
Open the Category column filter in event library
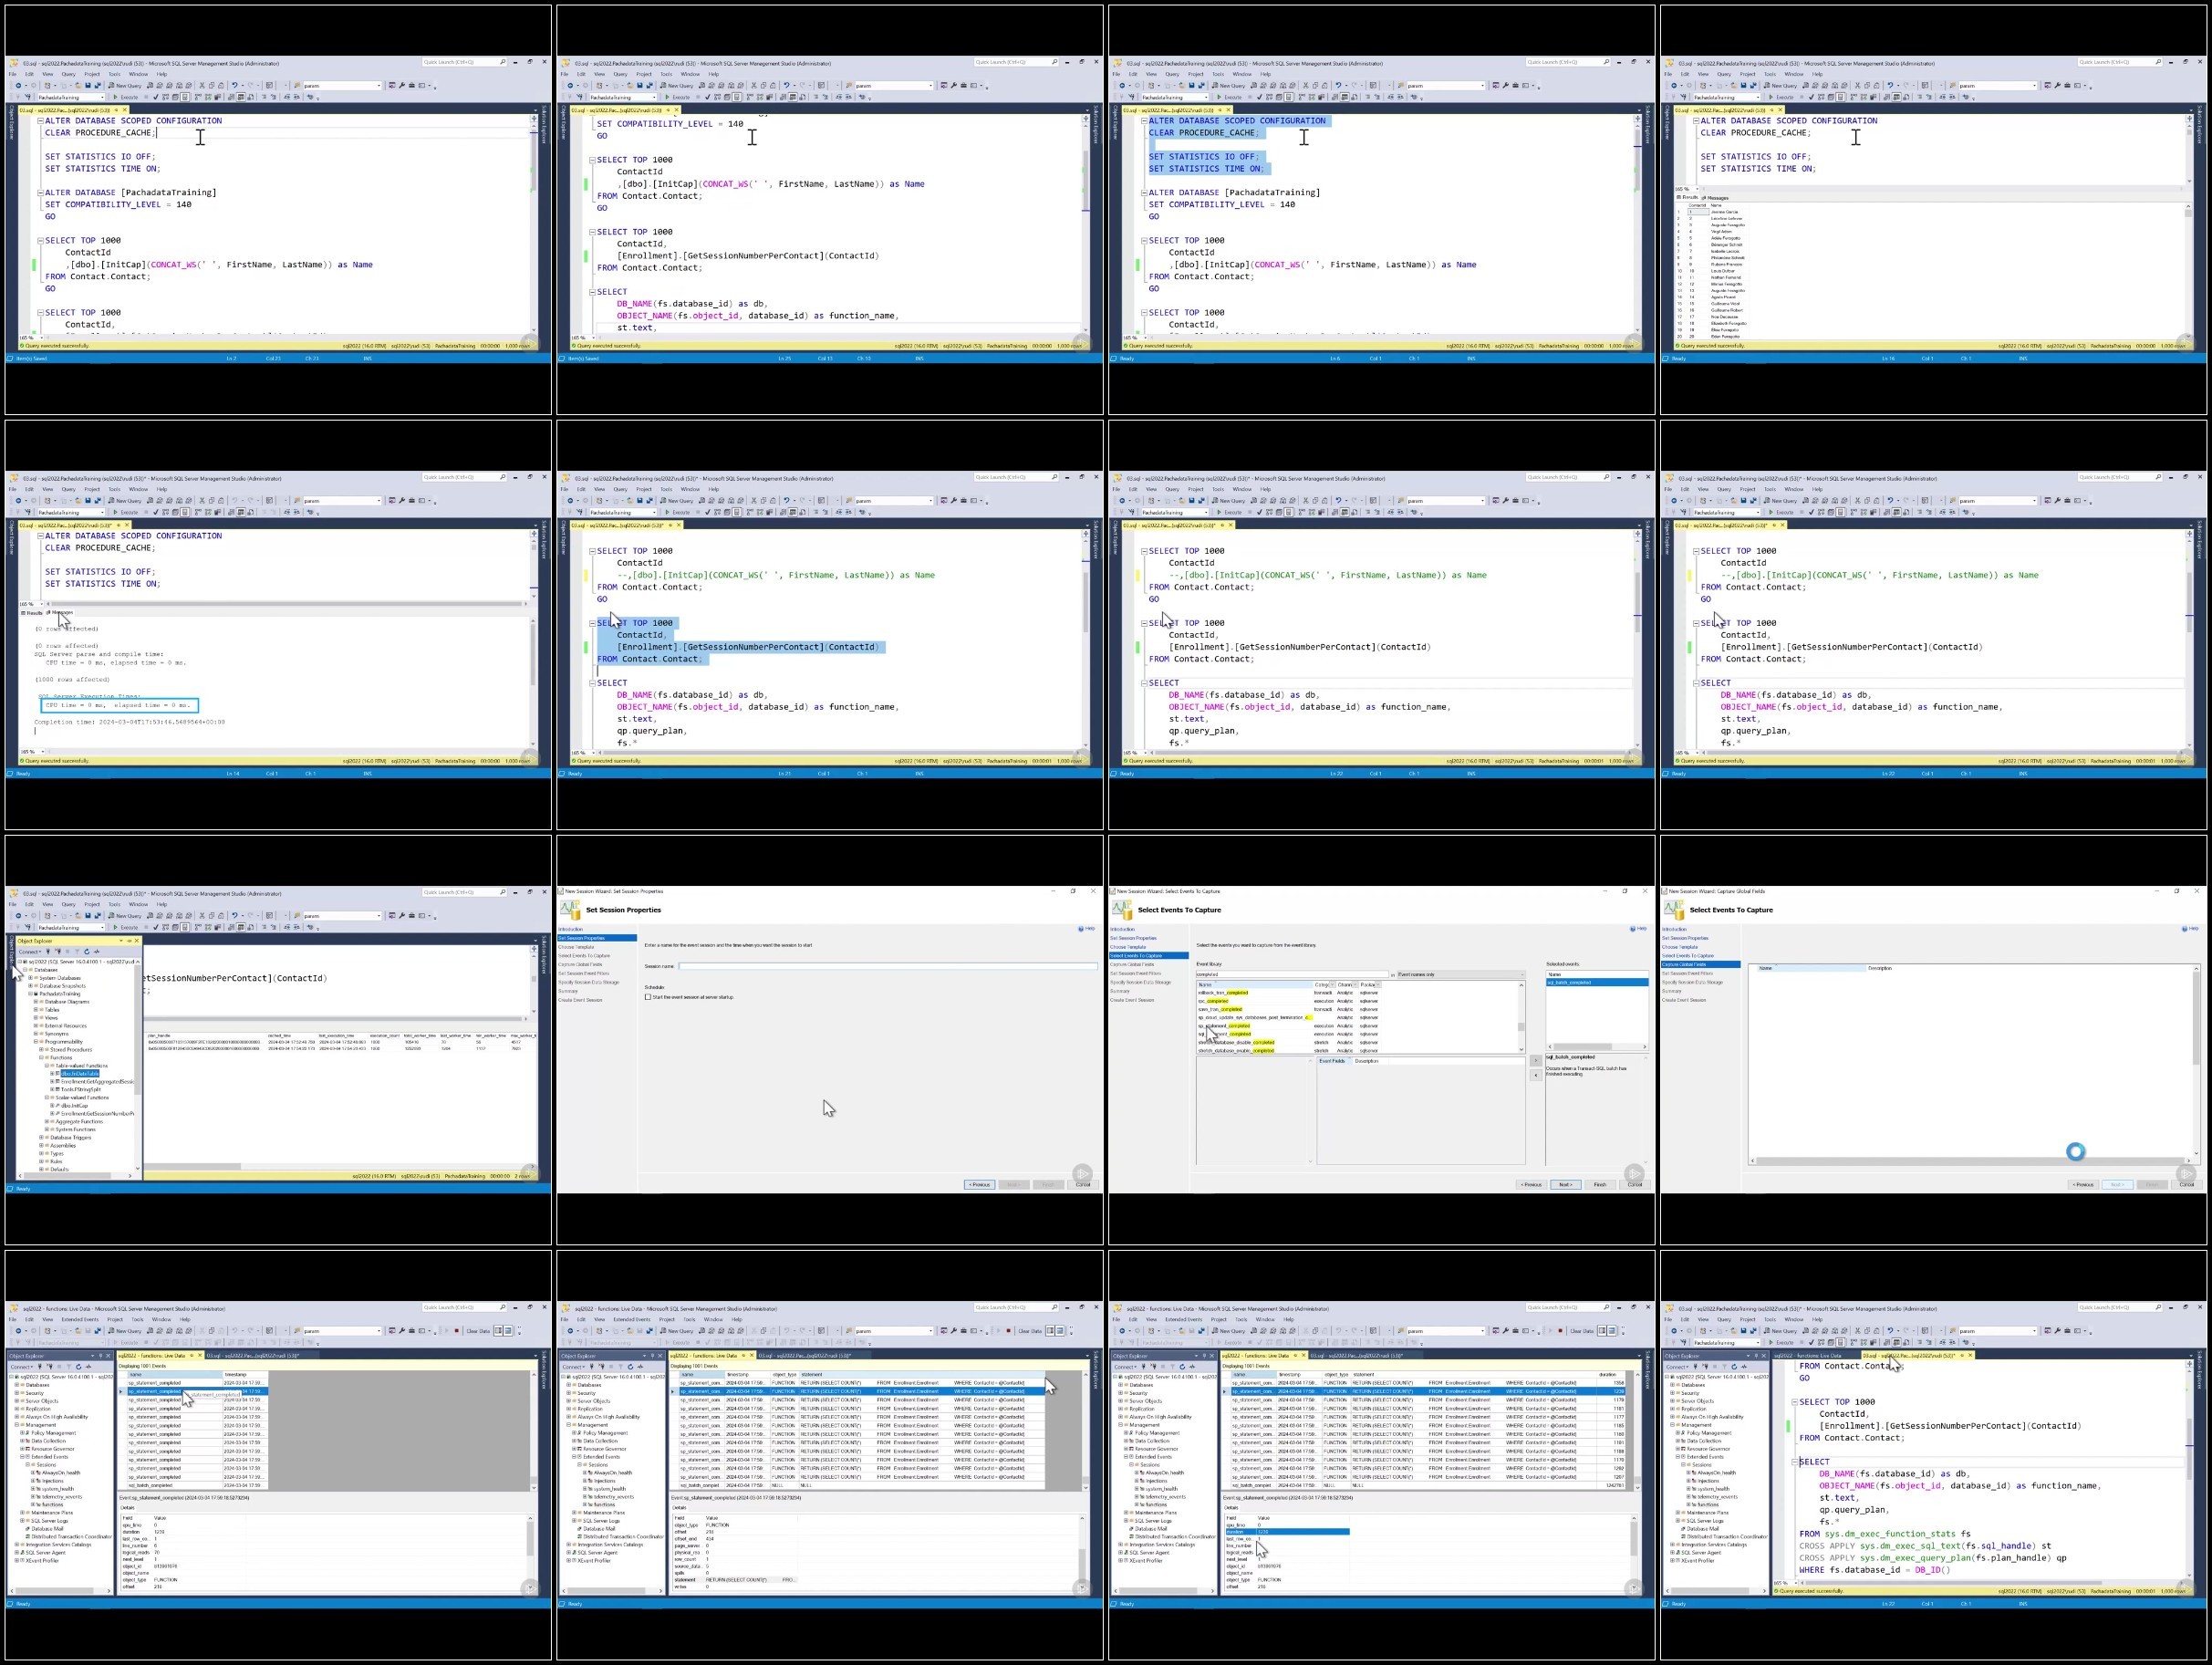coord(1333,985)
